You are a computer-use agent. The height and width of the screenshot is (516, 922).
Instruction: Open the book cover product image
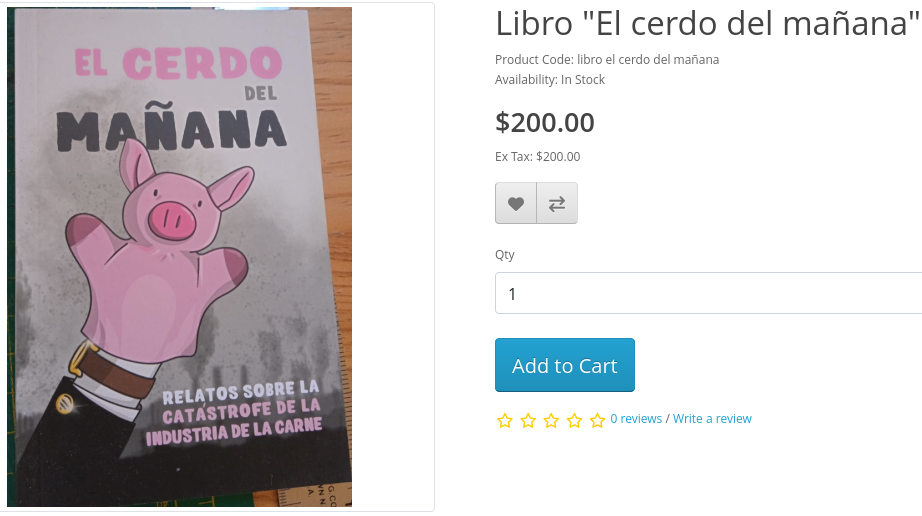[x=179, y=257]
